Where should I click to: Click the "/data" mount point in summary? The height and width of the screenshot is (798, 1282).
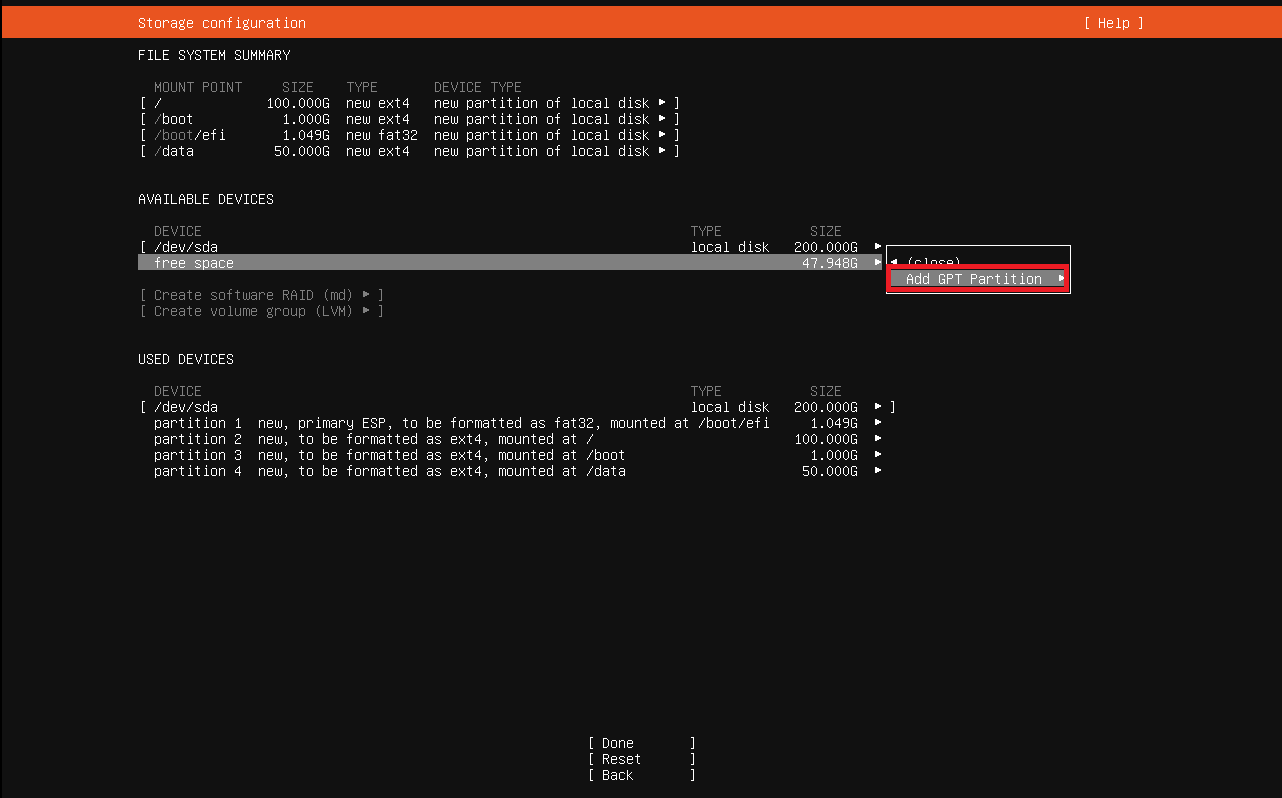[174, 151]
